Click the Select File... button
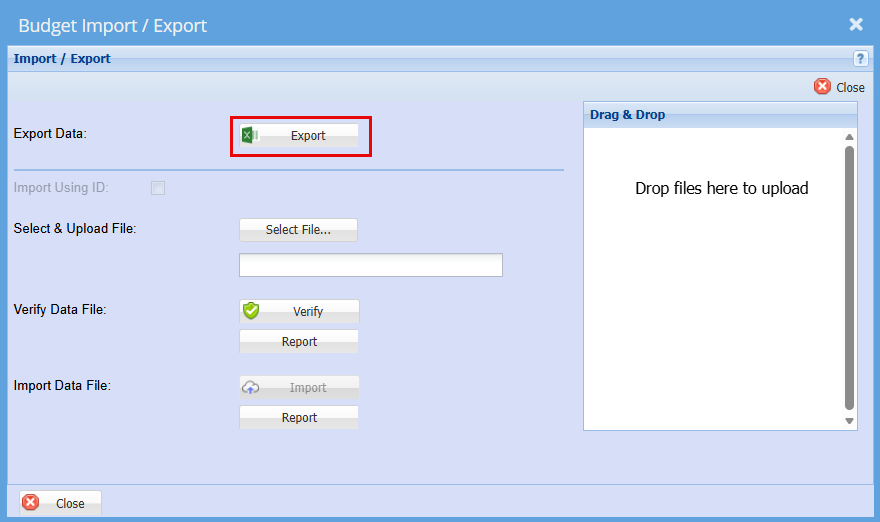880x522 pixels. (298, 230)
